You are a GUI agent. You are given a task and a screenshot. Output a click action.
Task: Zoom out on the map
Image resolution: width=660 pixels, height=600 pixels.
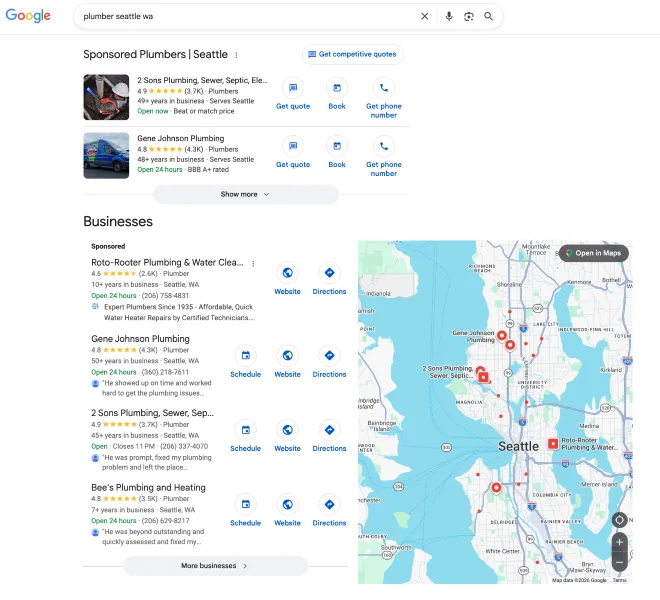coord(620,562)
